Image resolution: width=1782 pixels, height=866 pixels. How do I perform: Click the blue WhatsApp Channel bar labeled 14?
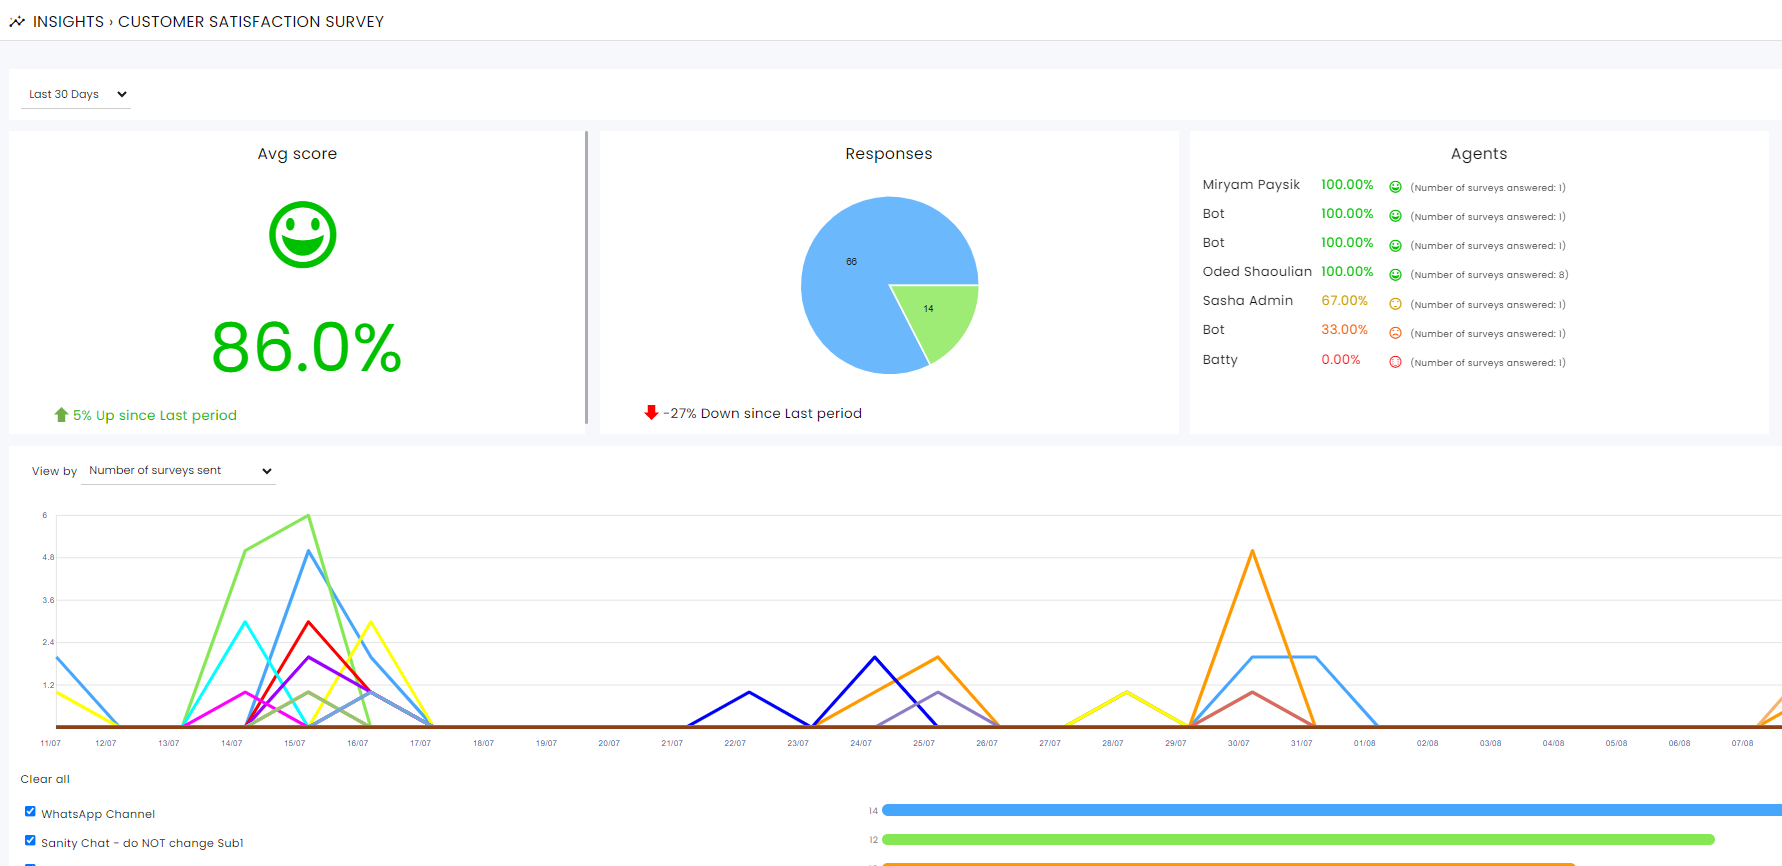click(x=1331, y=810)
